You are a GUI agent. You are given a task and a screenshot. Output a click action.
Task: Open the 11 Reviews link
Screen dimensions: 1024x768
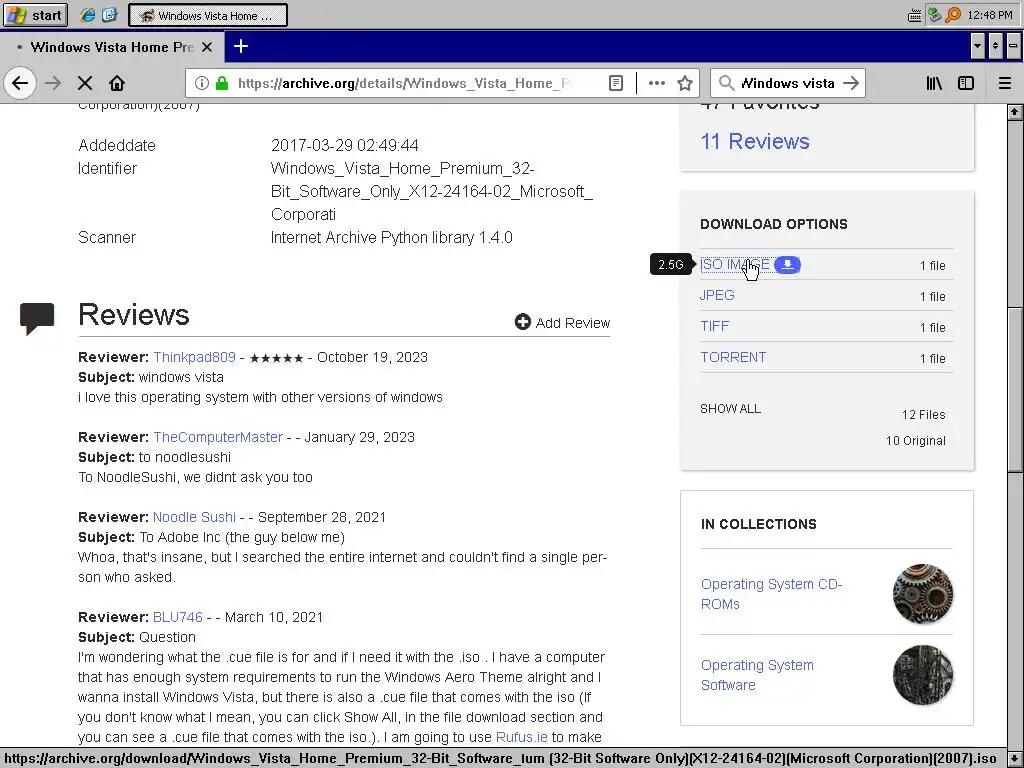pyautogui.click(x=754, y=142)
